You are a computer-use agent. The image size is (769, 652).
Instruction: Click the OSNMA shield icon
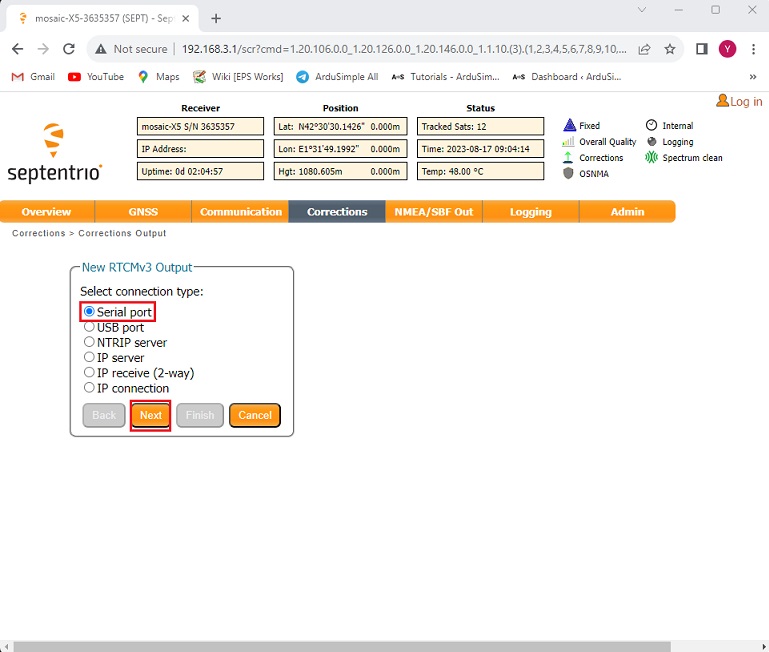coord(569,173)
